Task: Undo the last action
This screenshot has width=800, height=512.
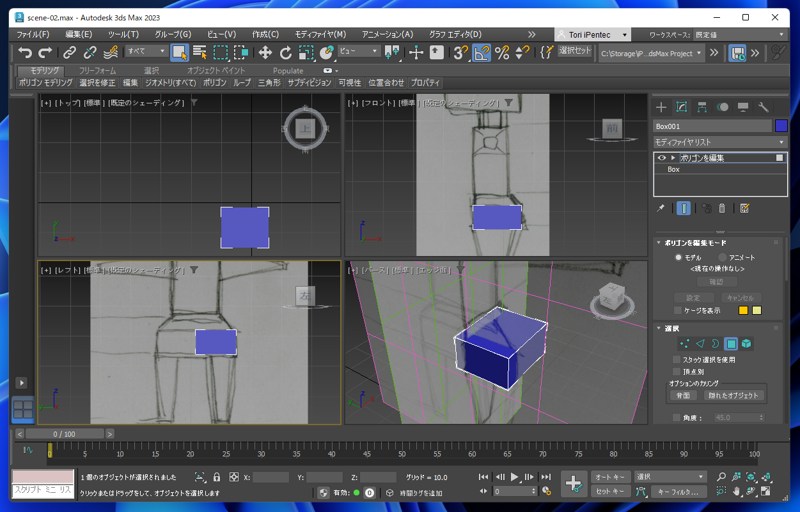Action: click(24, 52)
